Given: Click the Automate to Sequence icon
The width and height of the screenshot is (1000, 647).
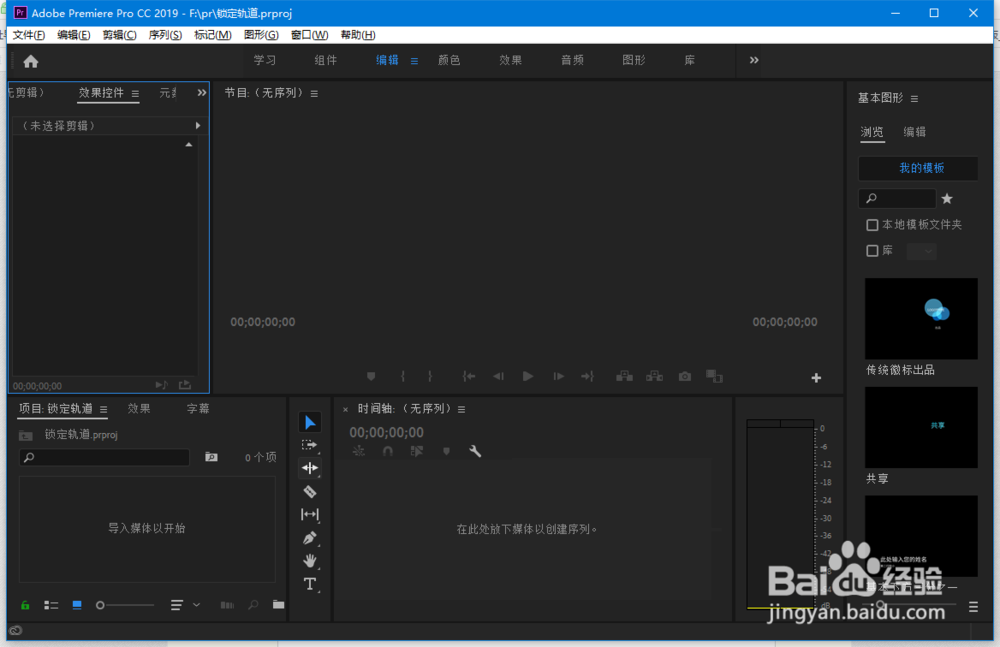Looking at the screenshot, I should (x=227, y=605).
